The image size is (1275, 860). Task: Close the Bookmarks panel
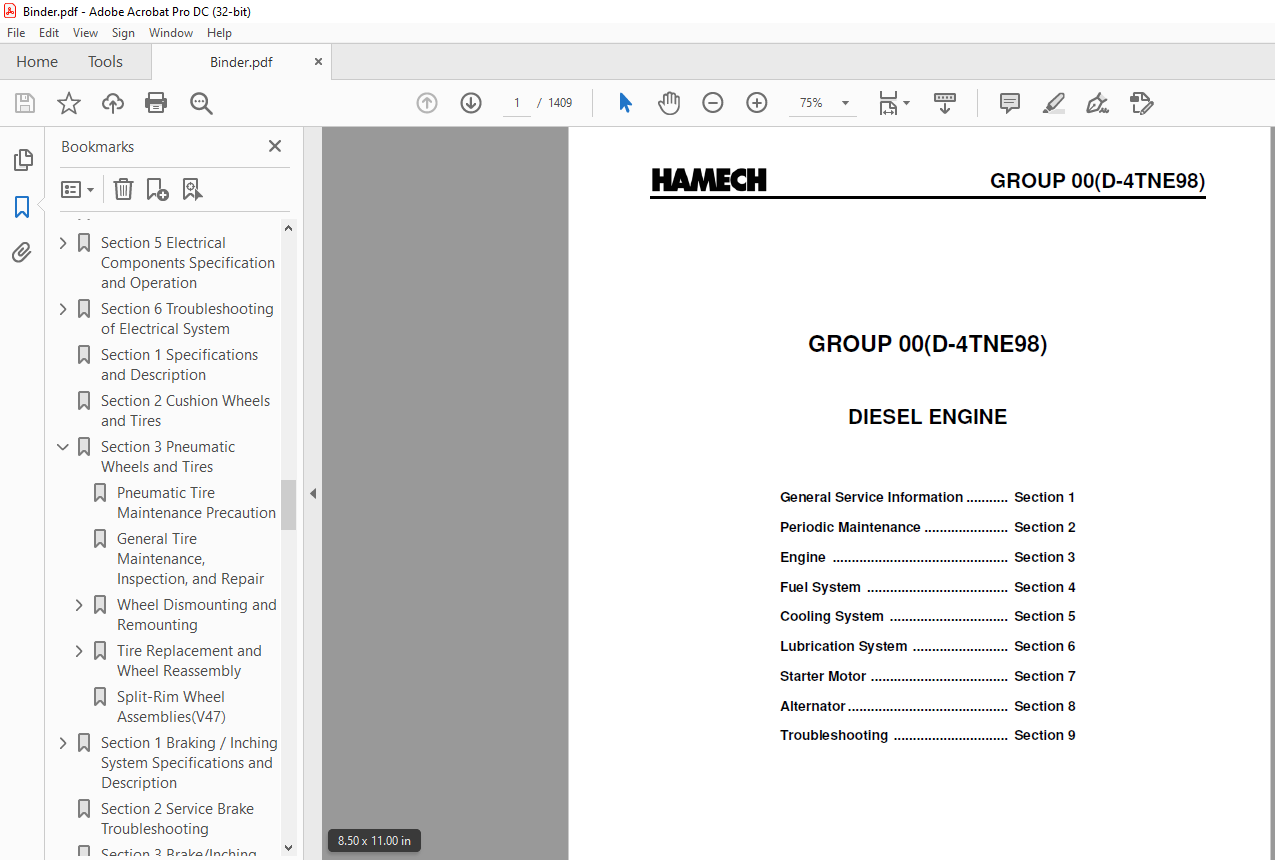tap(275, 146)
